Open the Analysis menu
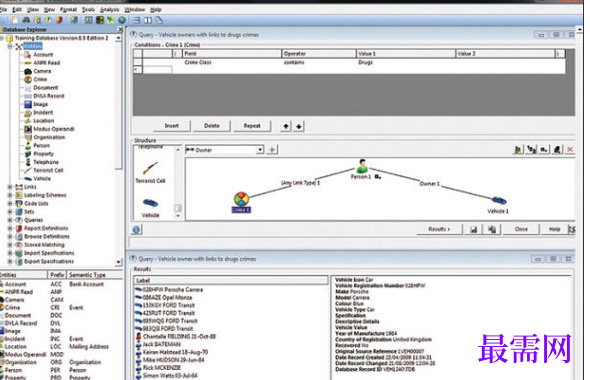The width and height of the screenshot is (590, 380). click(x=109, y=10)
